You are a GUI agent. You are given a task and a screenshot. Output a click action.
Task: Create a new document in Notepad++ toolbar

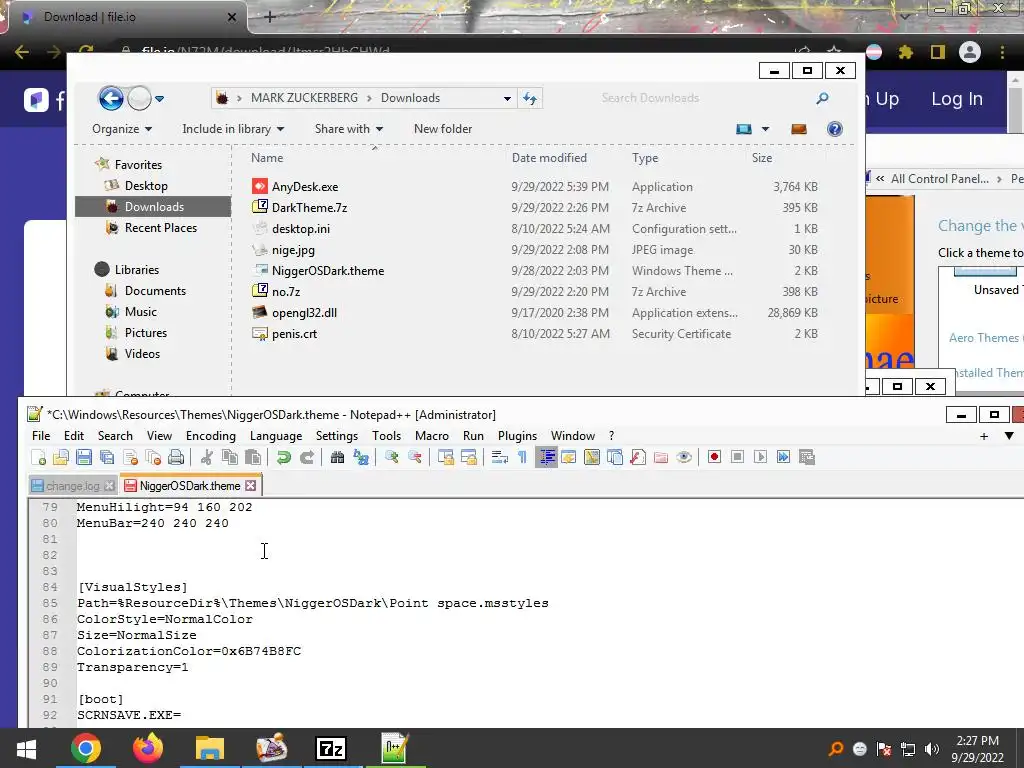[x=39, y=457]
